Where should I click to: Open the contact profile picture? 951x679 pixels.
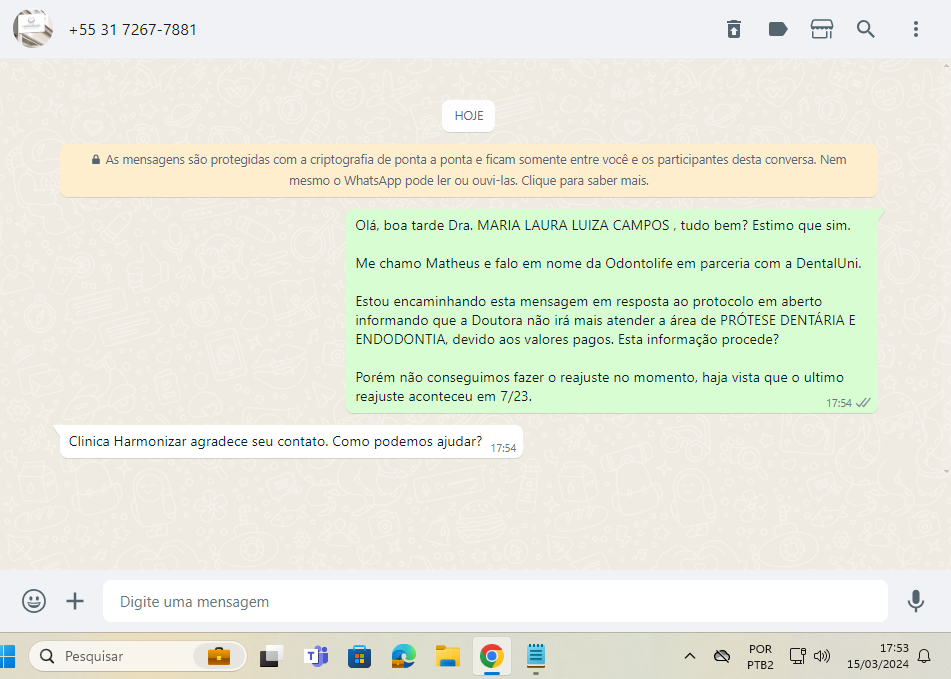tap(33, 28)
